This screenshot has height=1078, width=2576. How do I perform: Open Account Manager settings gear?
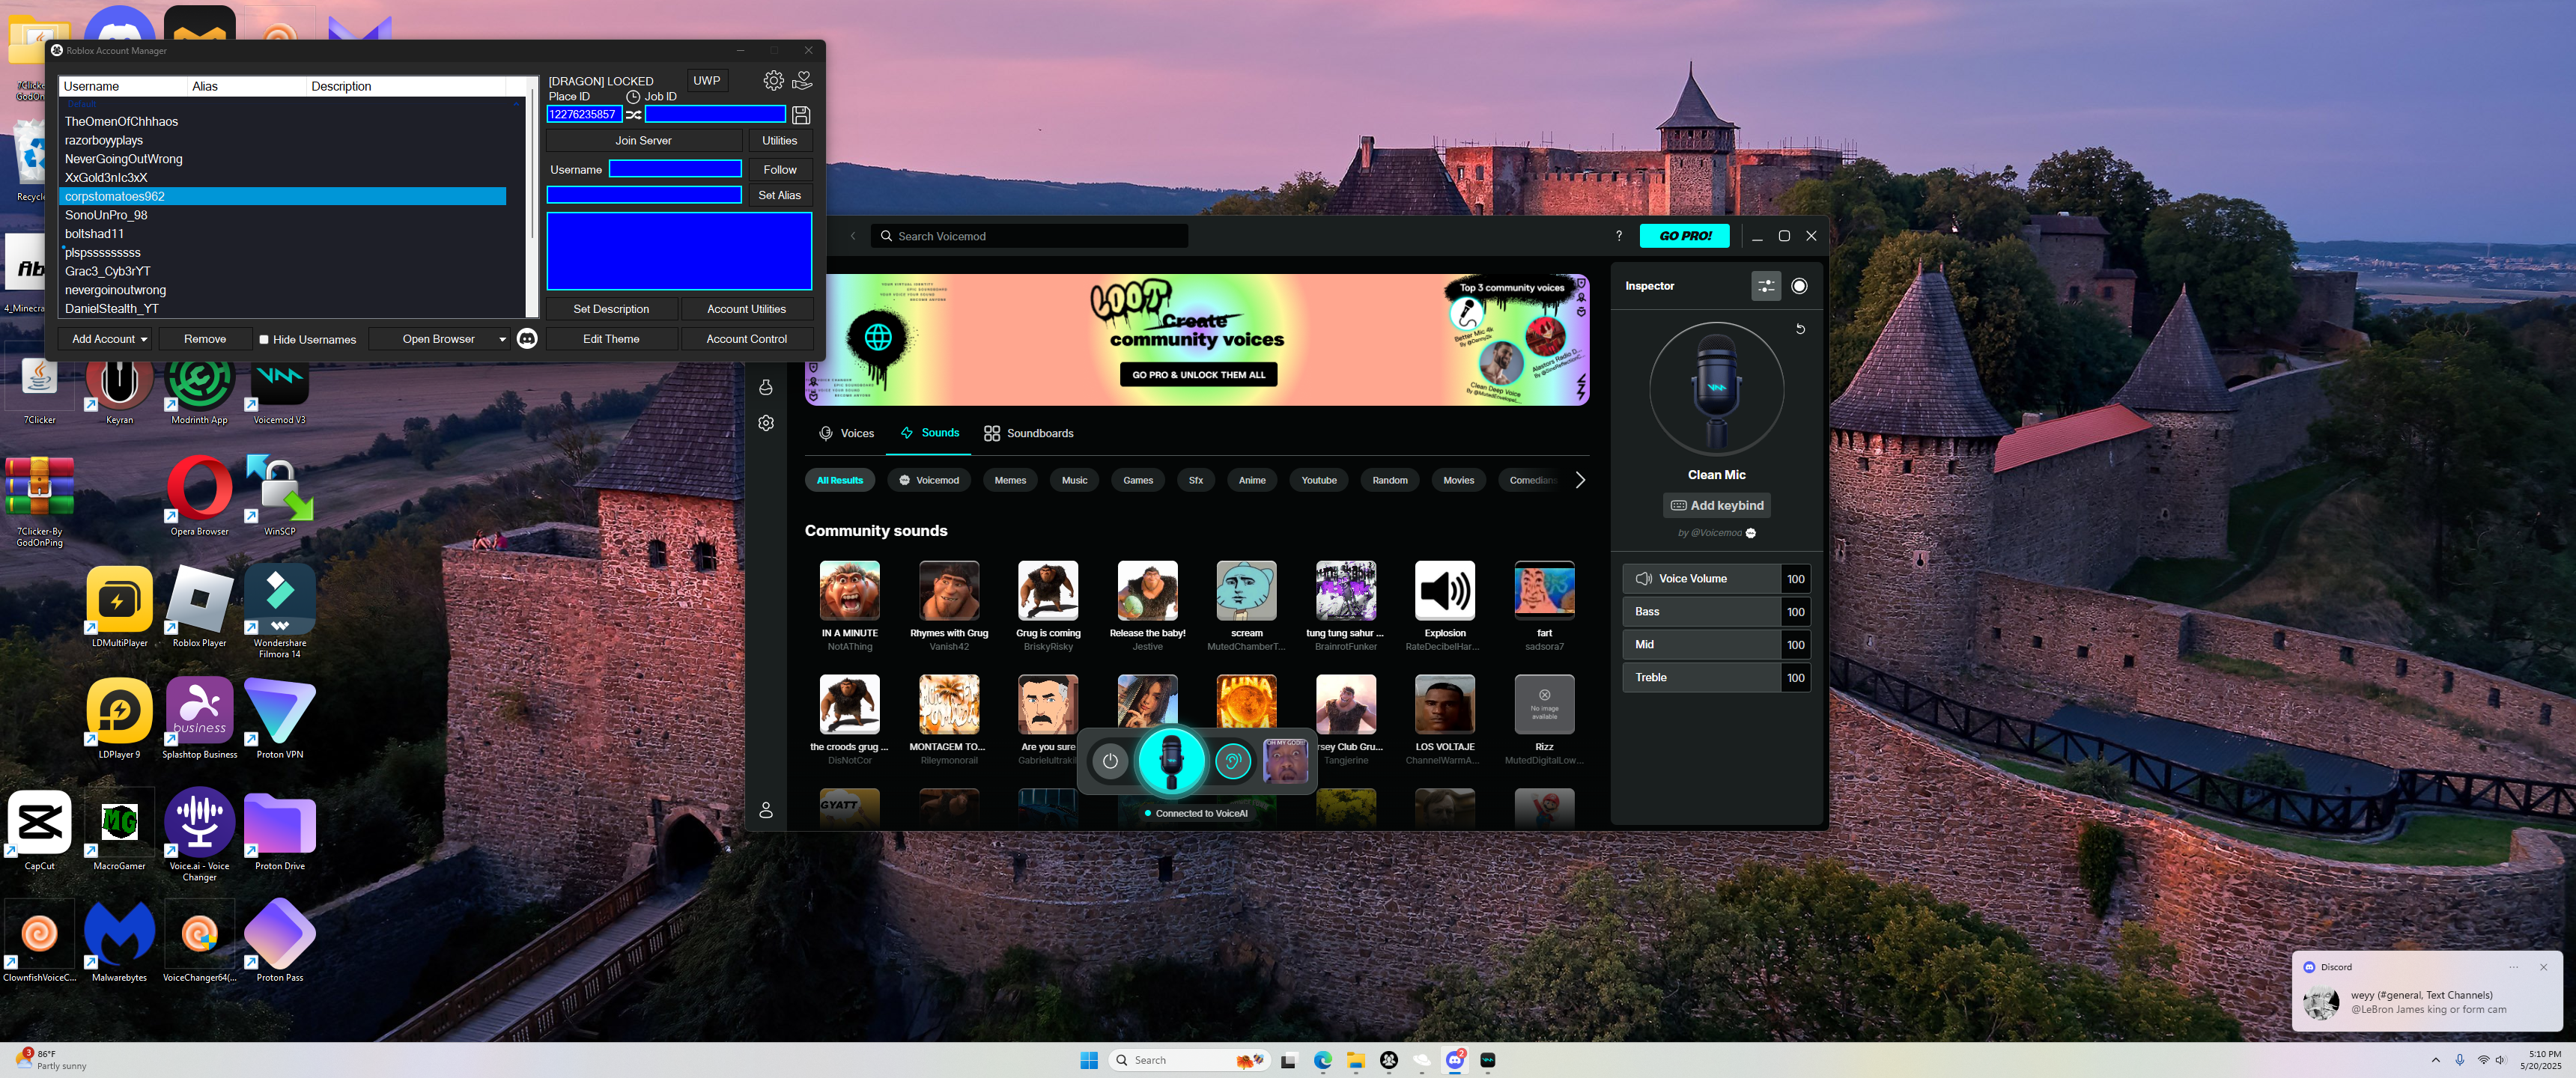773,81
